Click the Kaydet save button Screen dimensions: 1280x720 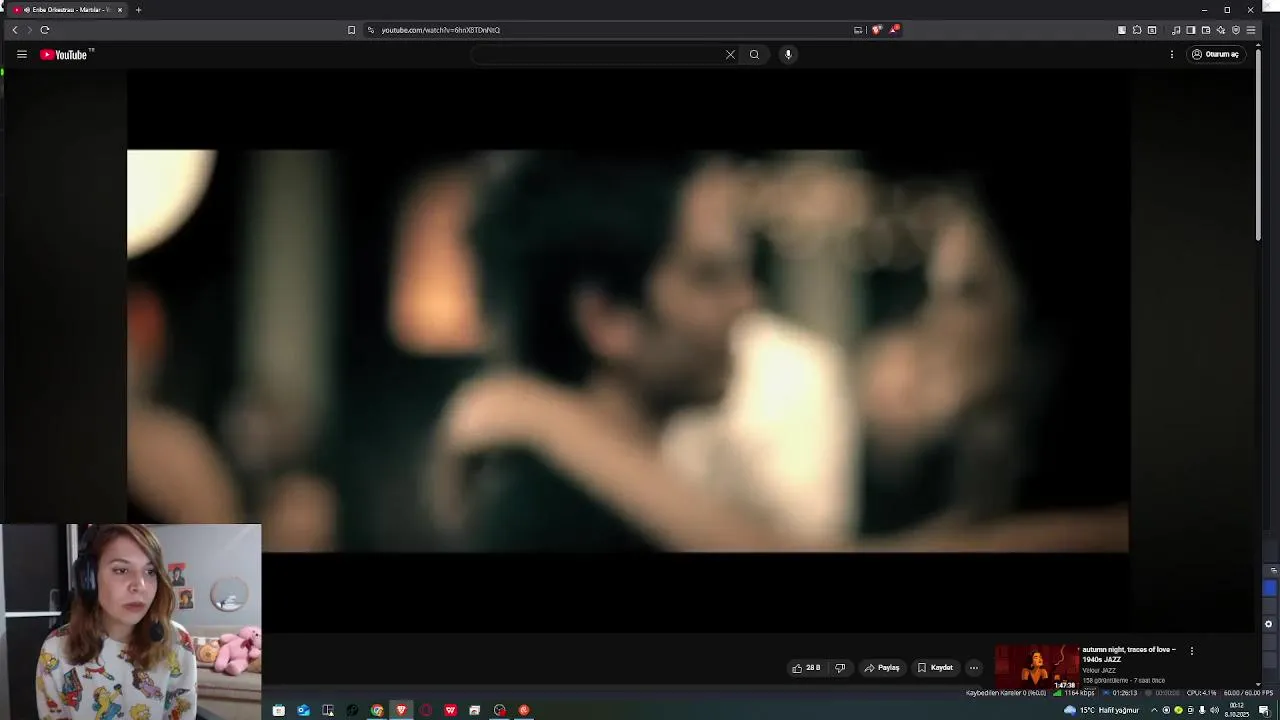(935, 668)
